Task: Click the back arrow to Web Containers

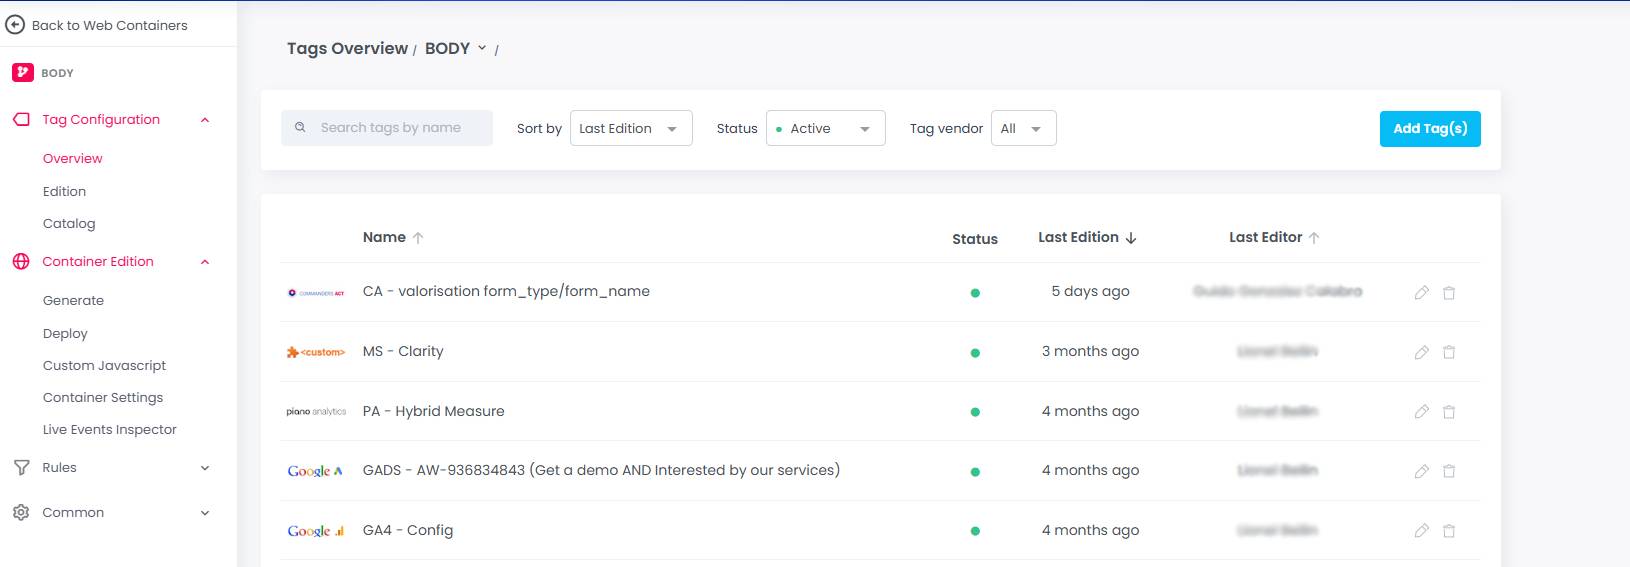Action: [15, 25]
